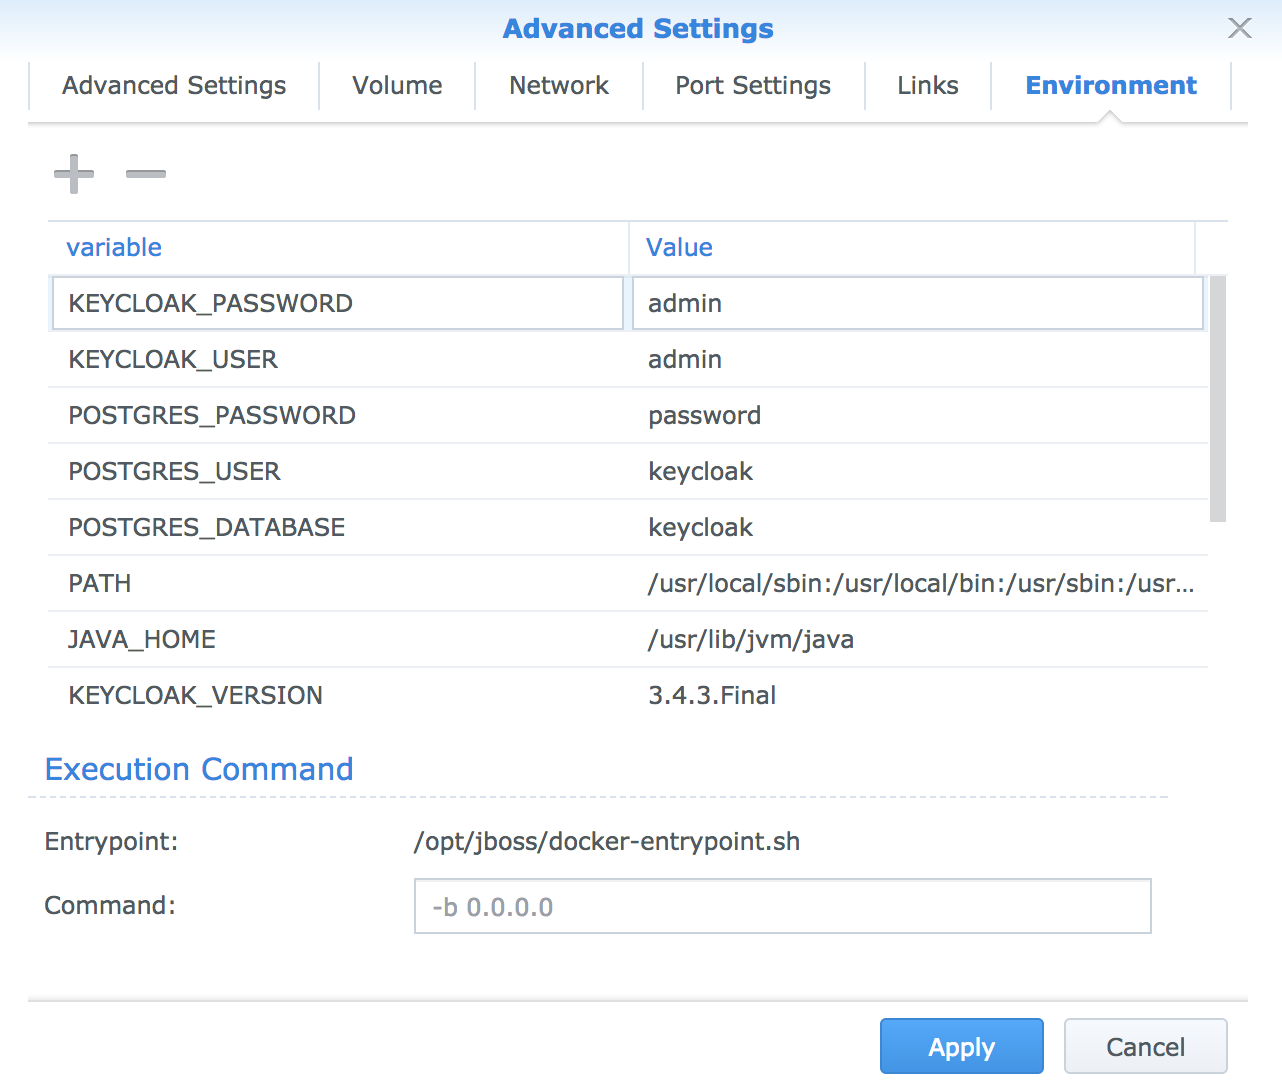Add a new environment variable with plus icon
This screenshot has width=1282, height=1088.
[74, 174]
